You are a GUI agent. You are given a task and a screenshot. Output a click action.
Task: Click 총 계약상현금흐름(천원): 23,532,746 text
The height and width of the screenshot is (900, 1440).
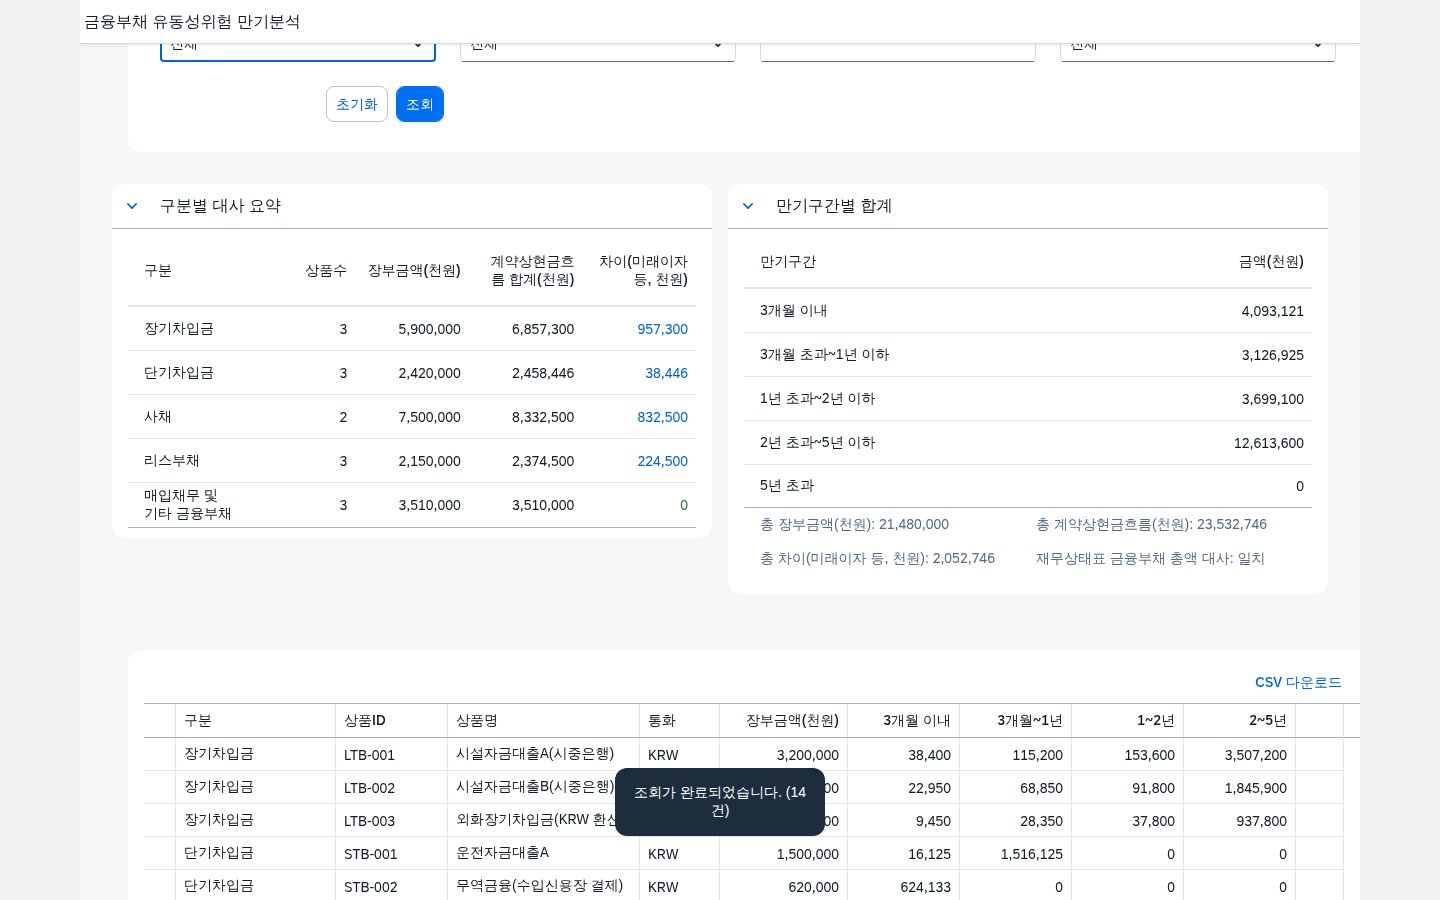click(x=1151, y=524)
